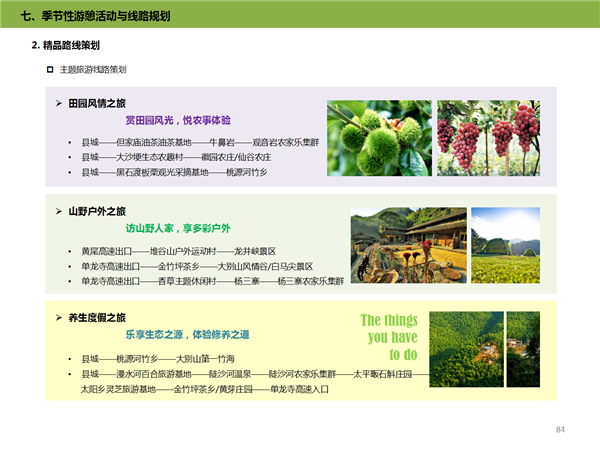Click the mountain village house photo
This screenshot has width=600, height=450.
coord(408,246)
